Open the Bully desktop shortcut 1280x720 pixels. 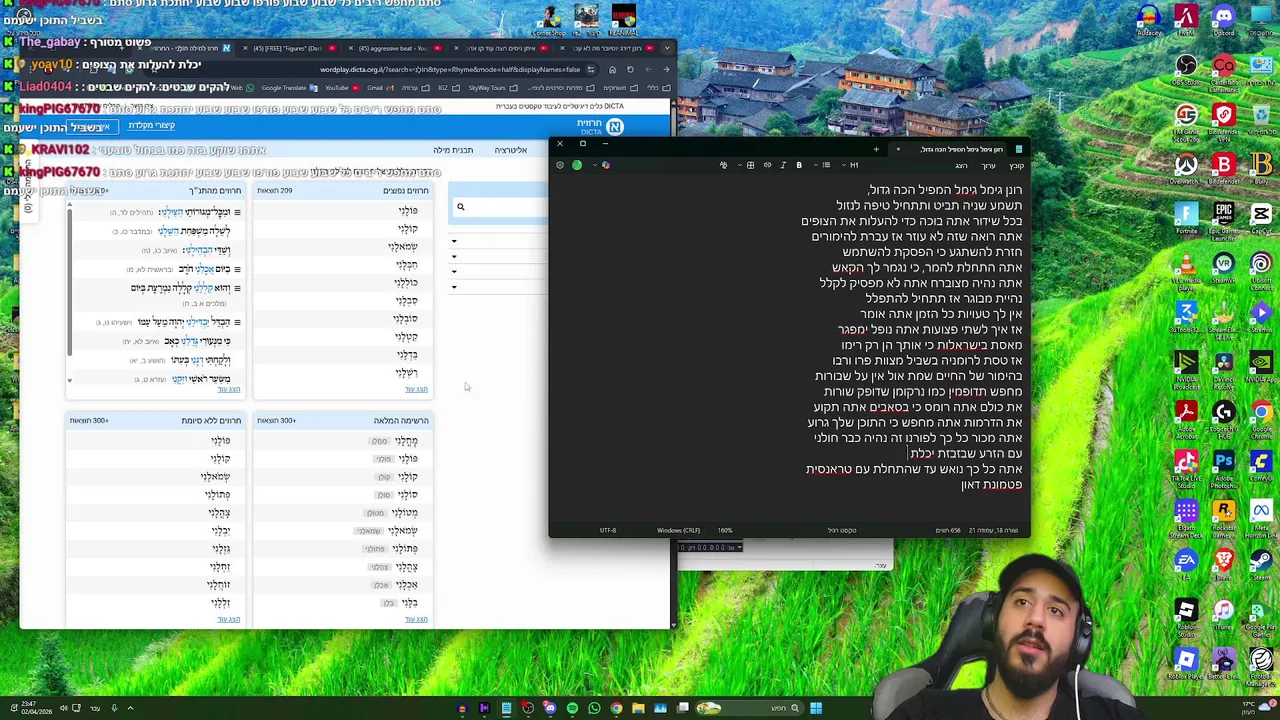click(x=1261, y=169)
